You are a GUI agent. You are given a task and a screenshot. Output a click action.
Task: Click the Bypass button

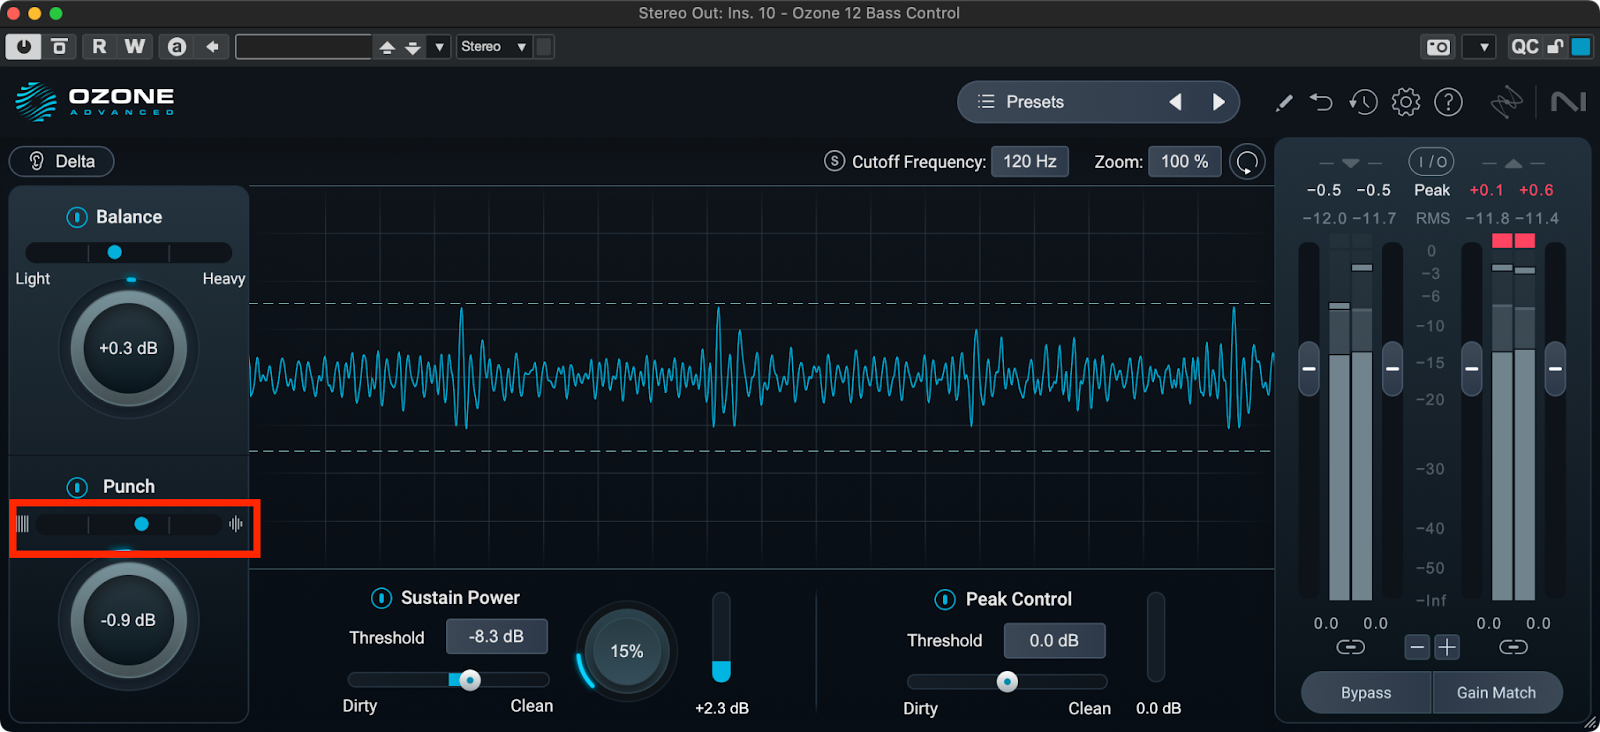1366,693
